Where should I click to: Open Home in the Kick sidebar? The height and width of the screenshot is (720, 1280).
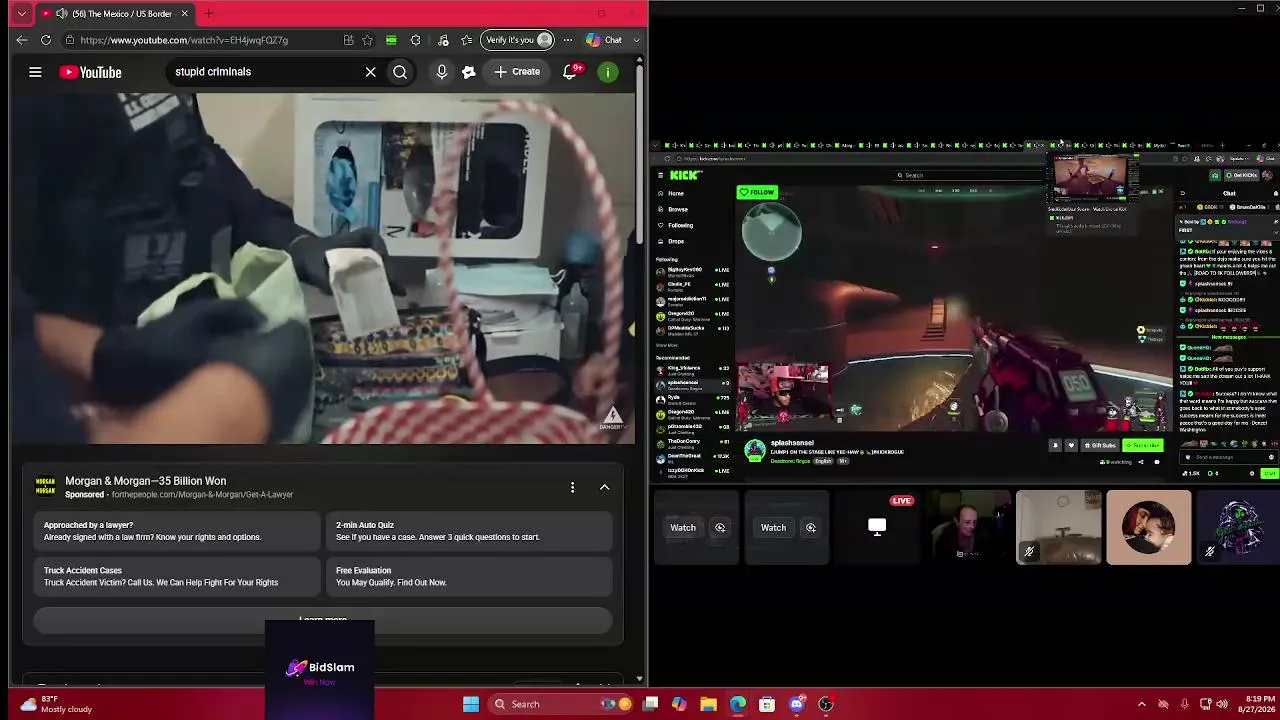pos(676,194)
